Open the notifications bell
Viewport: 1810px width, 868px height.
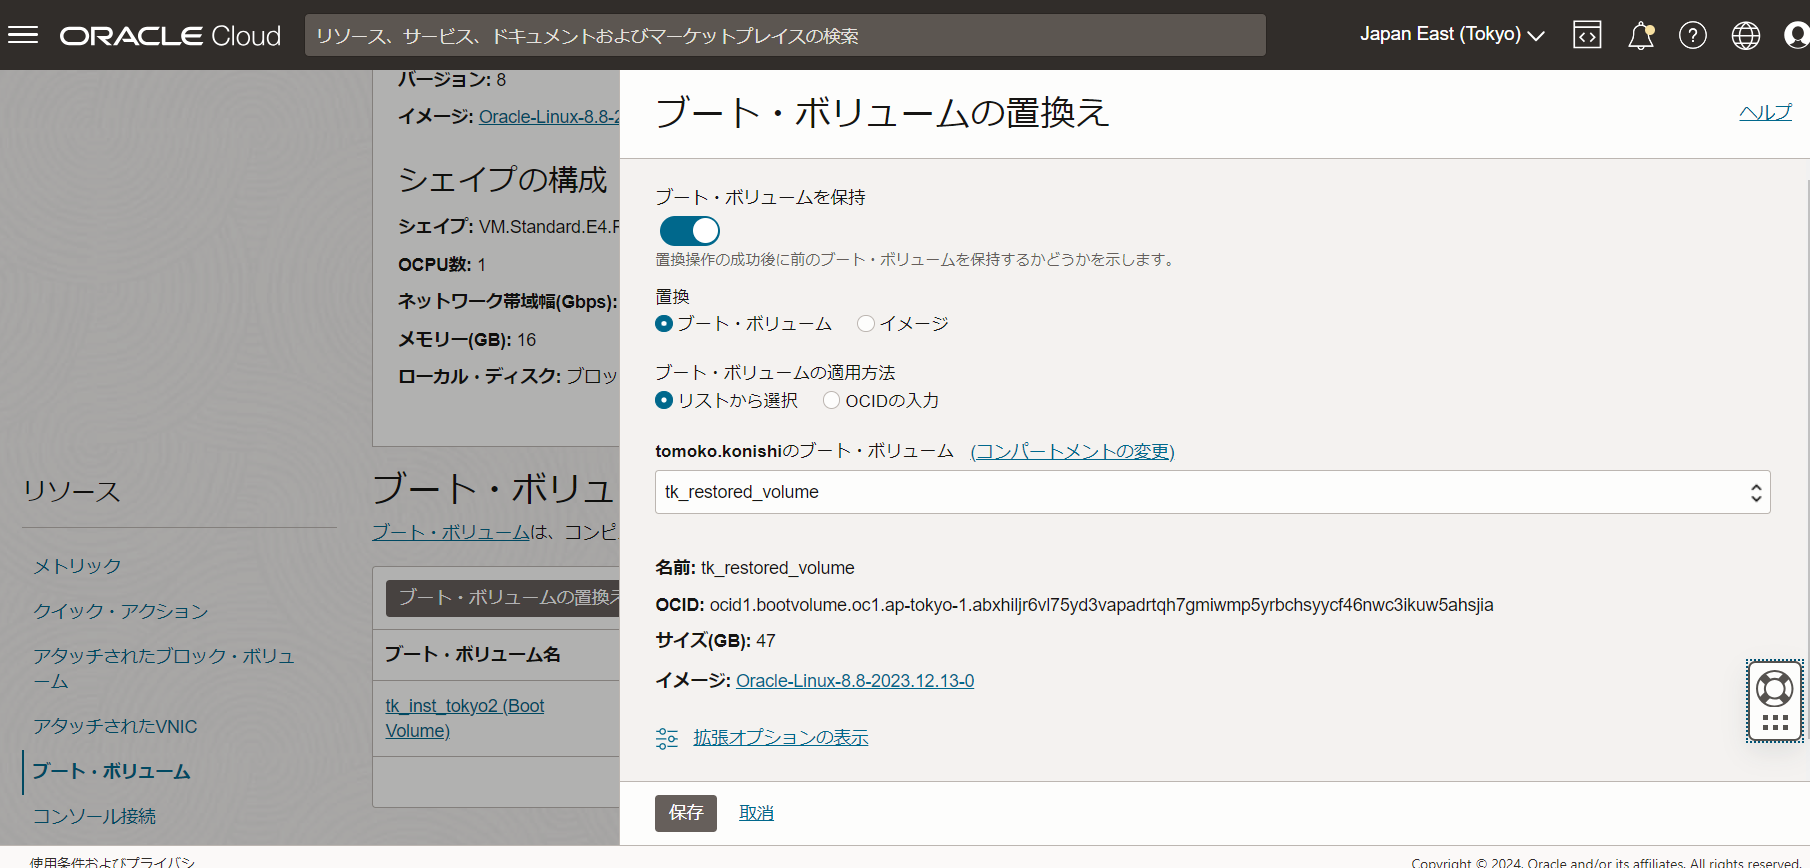1641,36
